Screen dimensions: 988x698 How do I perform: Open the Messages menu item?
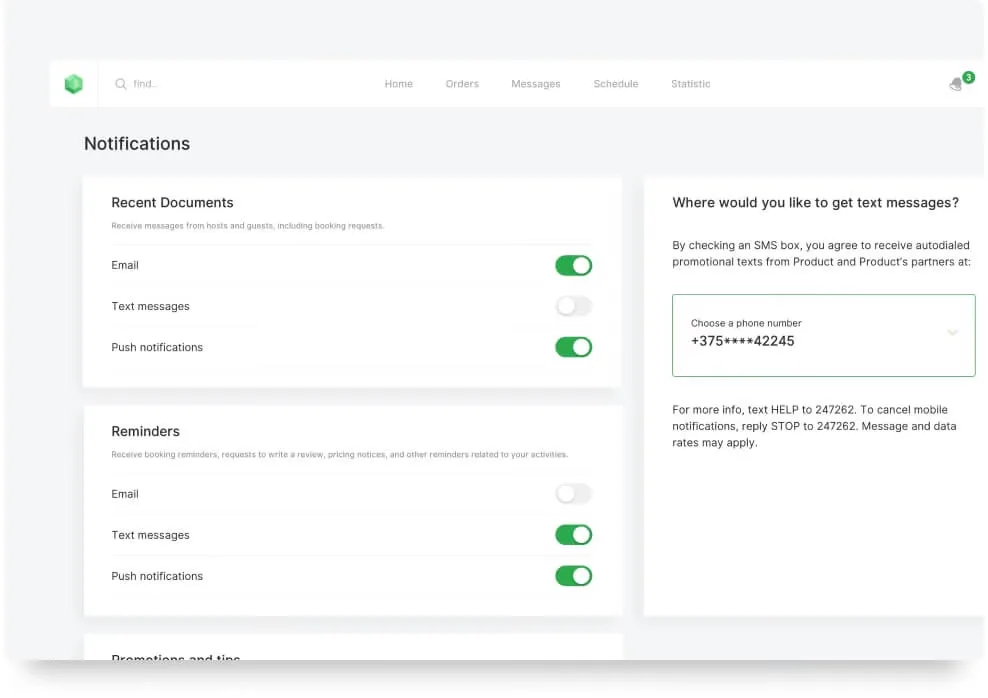536,84
